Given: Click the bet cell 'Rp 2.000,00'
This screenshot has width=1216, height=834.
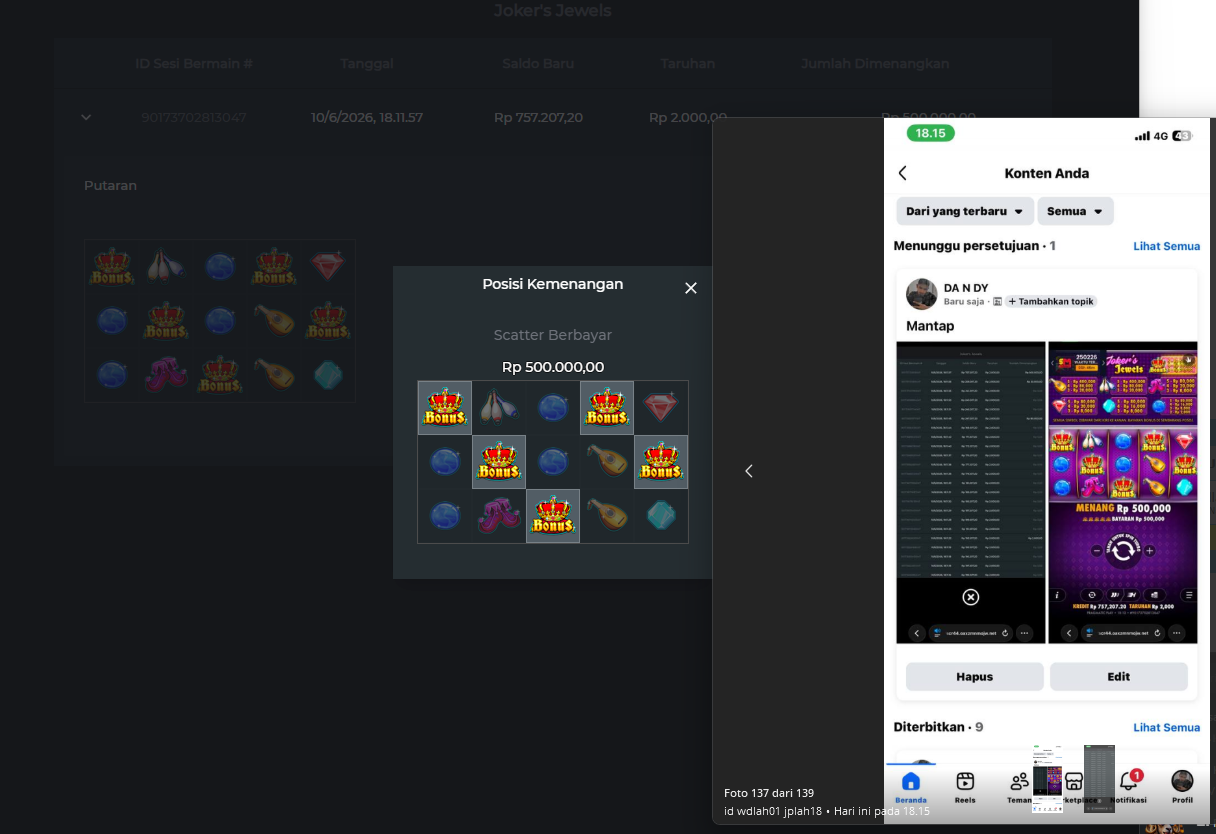Looking at the screenshot, I should point(687,117).
